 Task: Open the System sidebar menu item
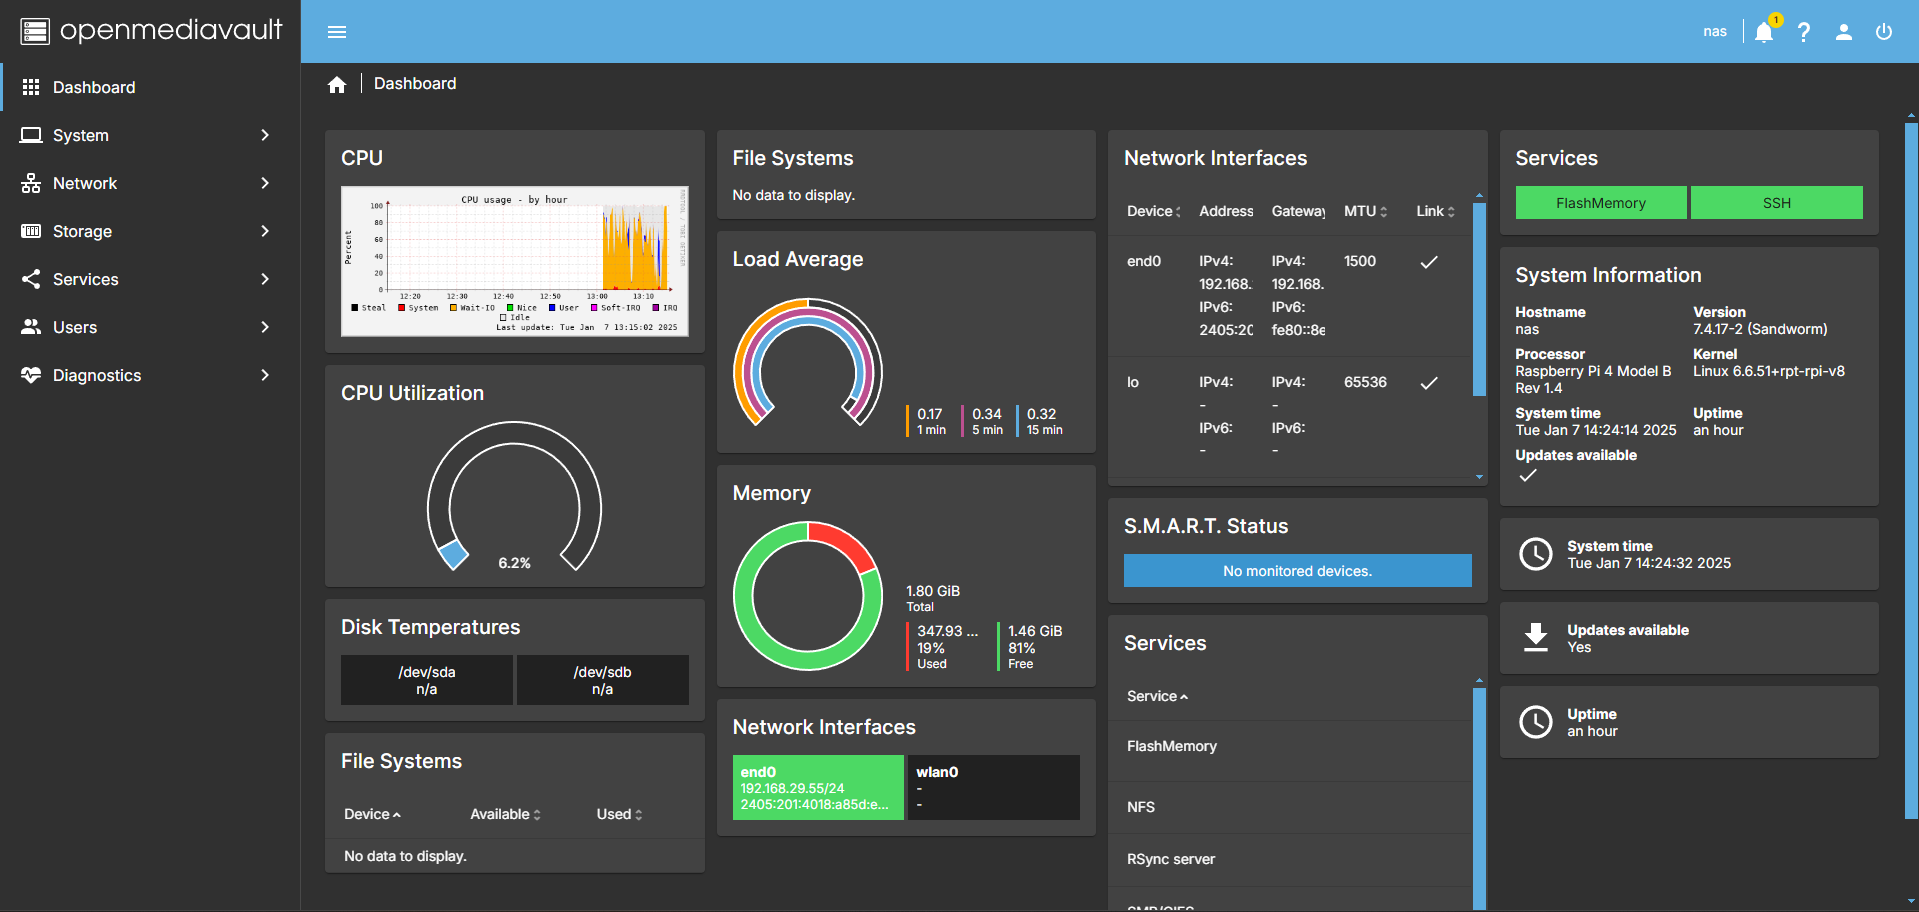pos(150,135)
